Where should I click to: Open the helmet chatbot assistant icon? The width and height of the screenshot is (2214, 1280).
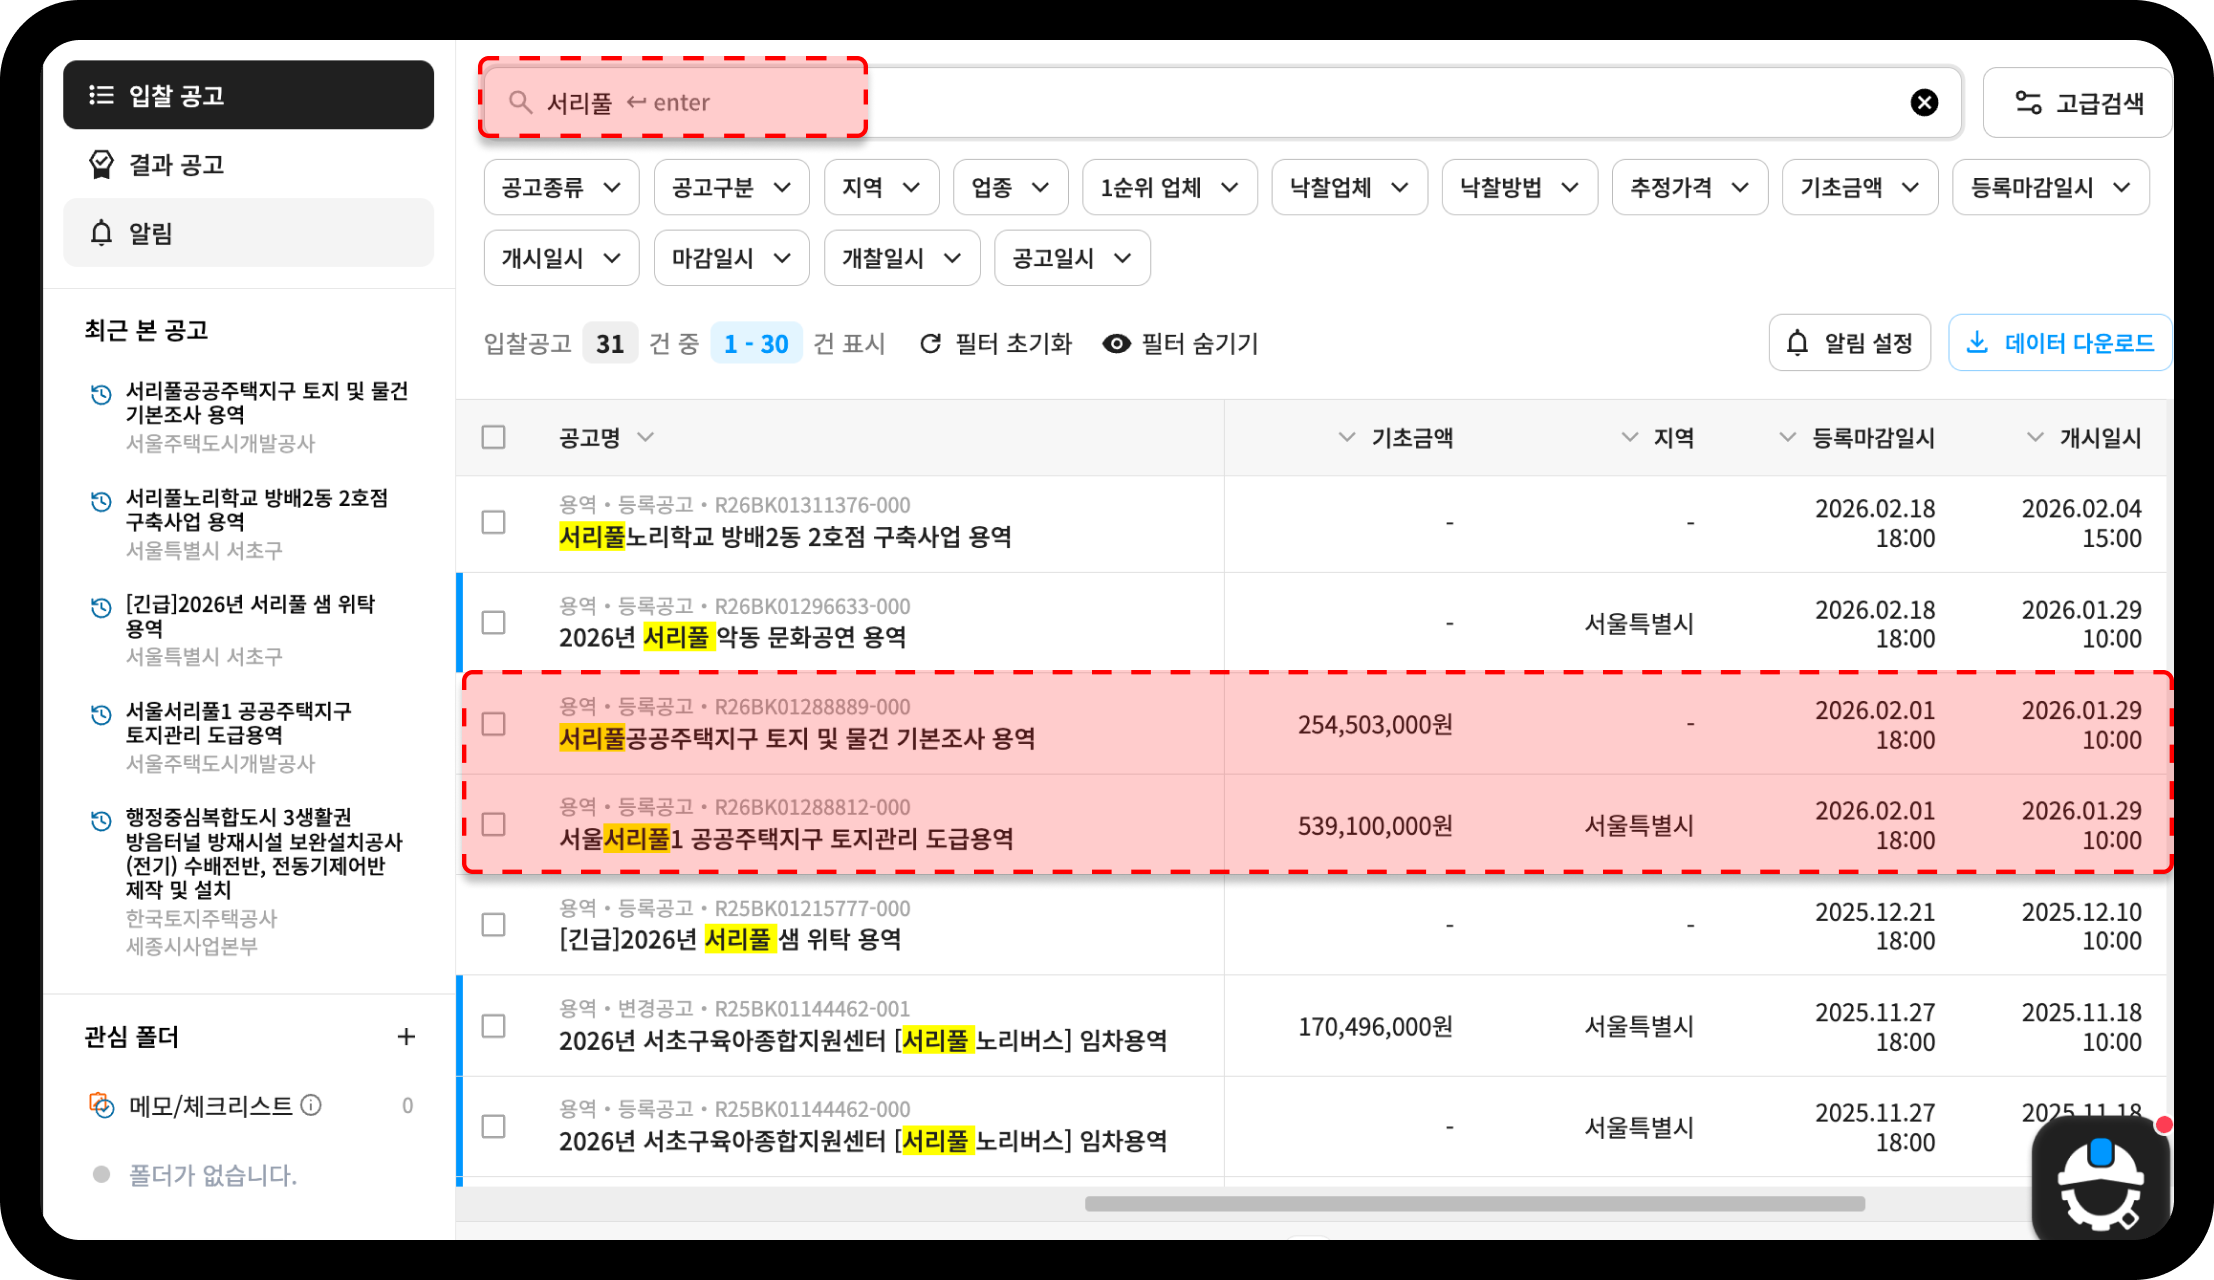click(x=2100, y=1180)
